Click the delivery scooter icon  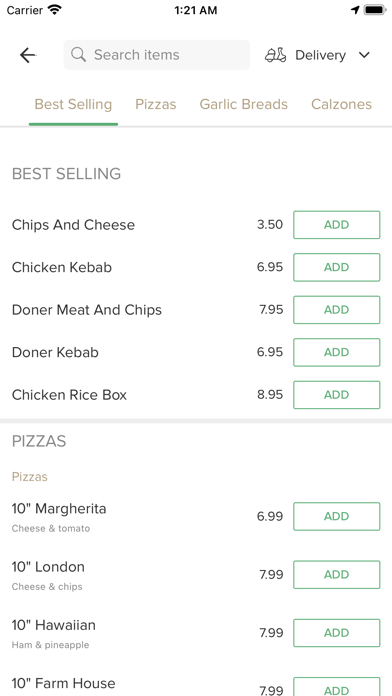(x=276, y=55)
